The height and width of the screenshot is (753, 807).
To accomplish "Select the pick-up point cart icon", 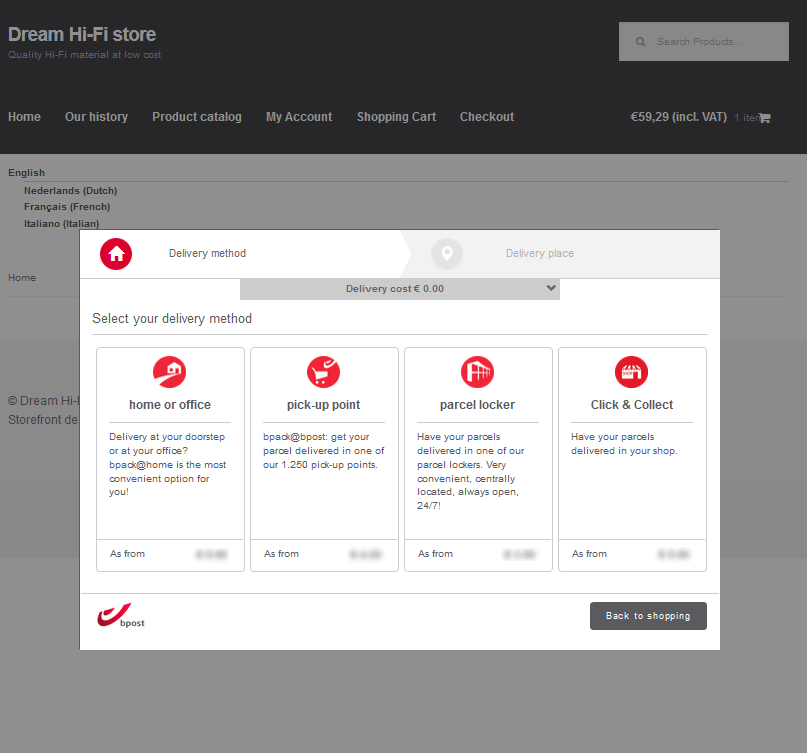I will [324, 372].
